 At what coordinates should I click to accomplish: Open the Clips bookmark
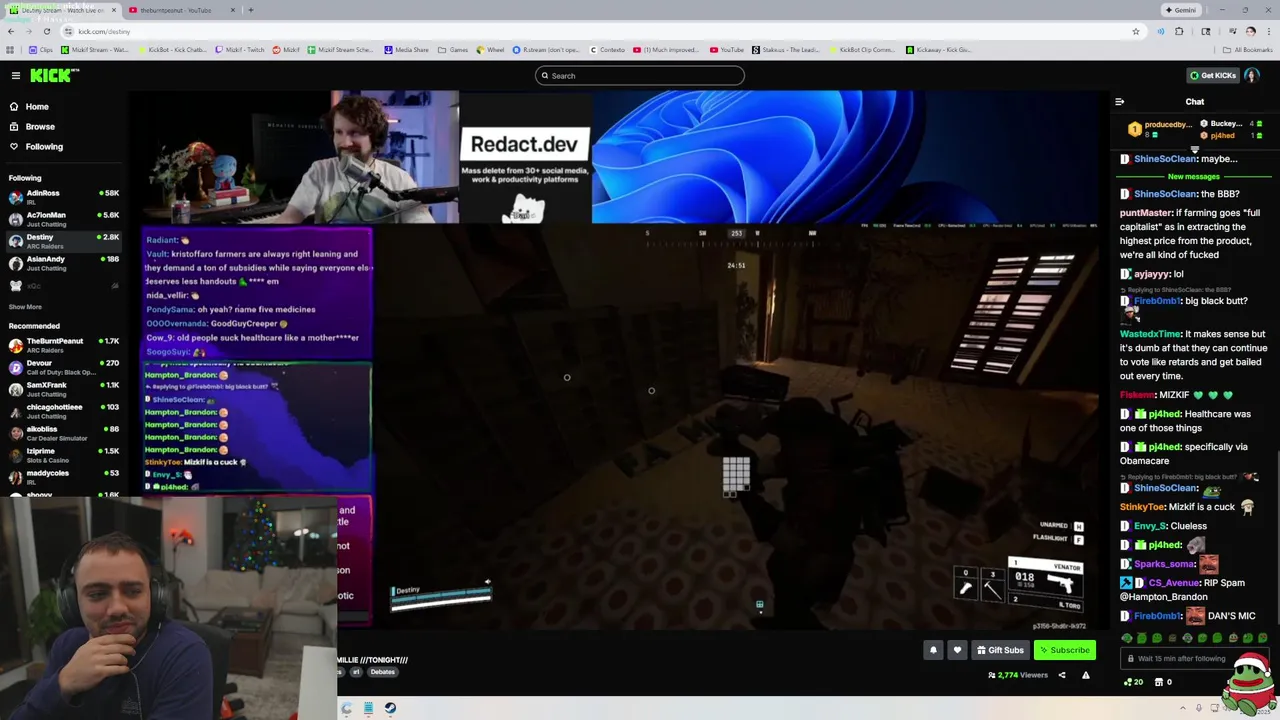pyautogui.click(x=41, y=49)
